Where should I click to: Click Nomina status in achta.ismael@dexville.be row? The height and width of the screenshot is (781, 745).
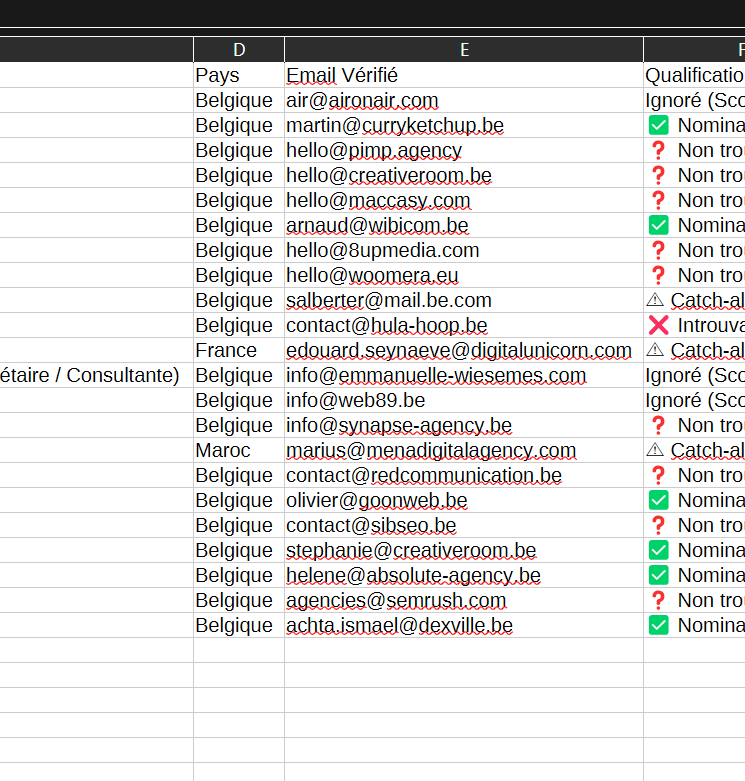coord(695,625)
